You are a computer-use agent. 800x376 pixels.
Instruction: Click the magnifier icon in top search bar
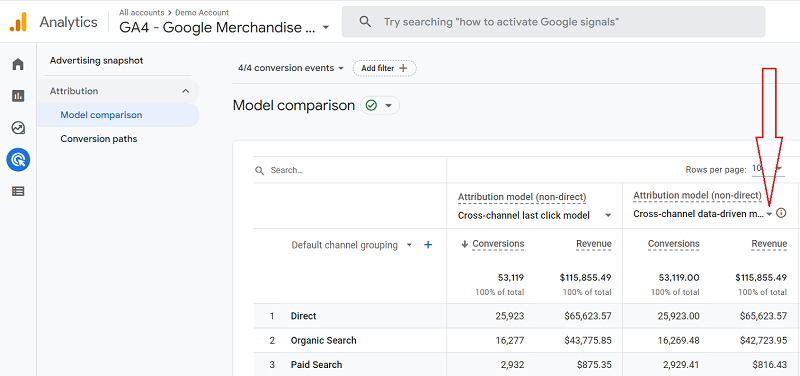tap(365, 22)
